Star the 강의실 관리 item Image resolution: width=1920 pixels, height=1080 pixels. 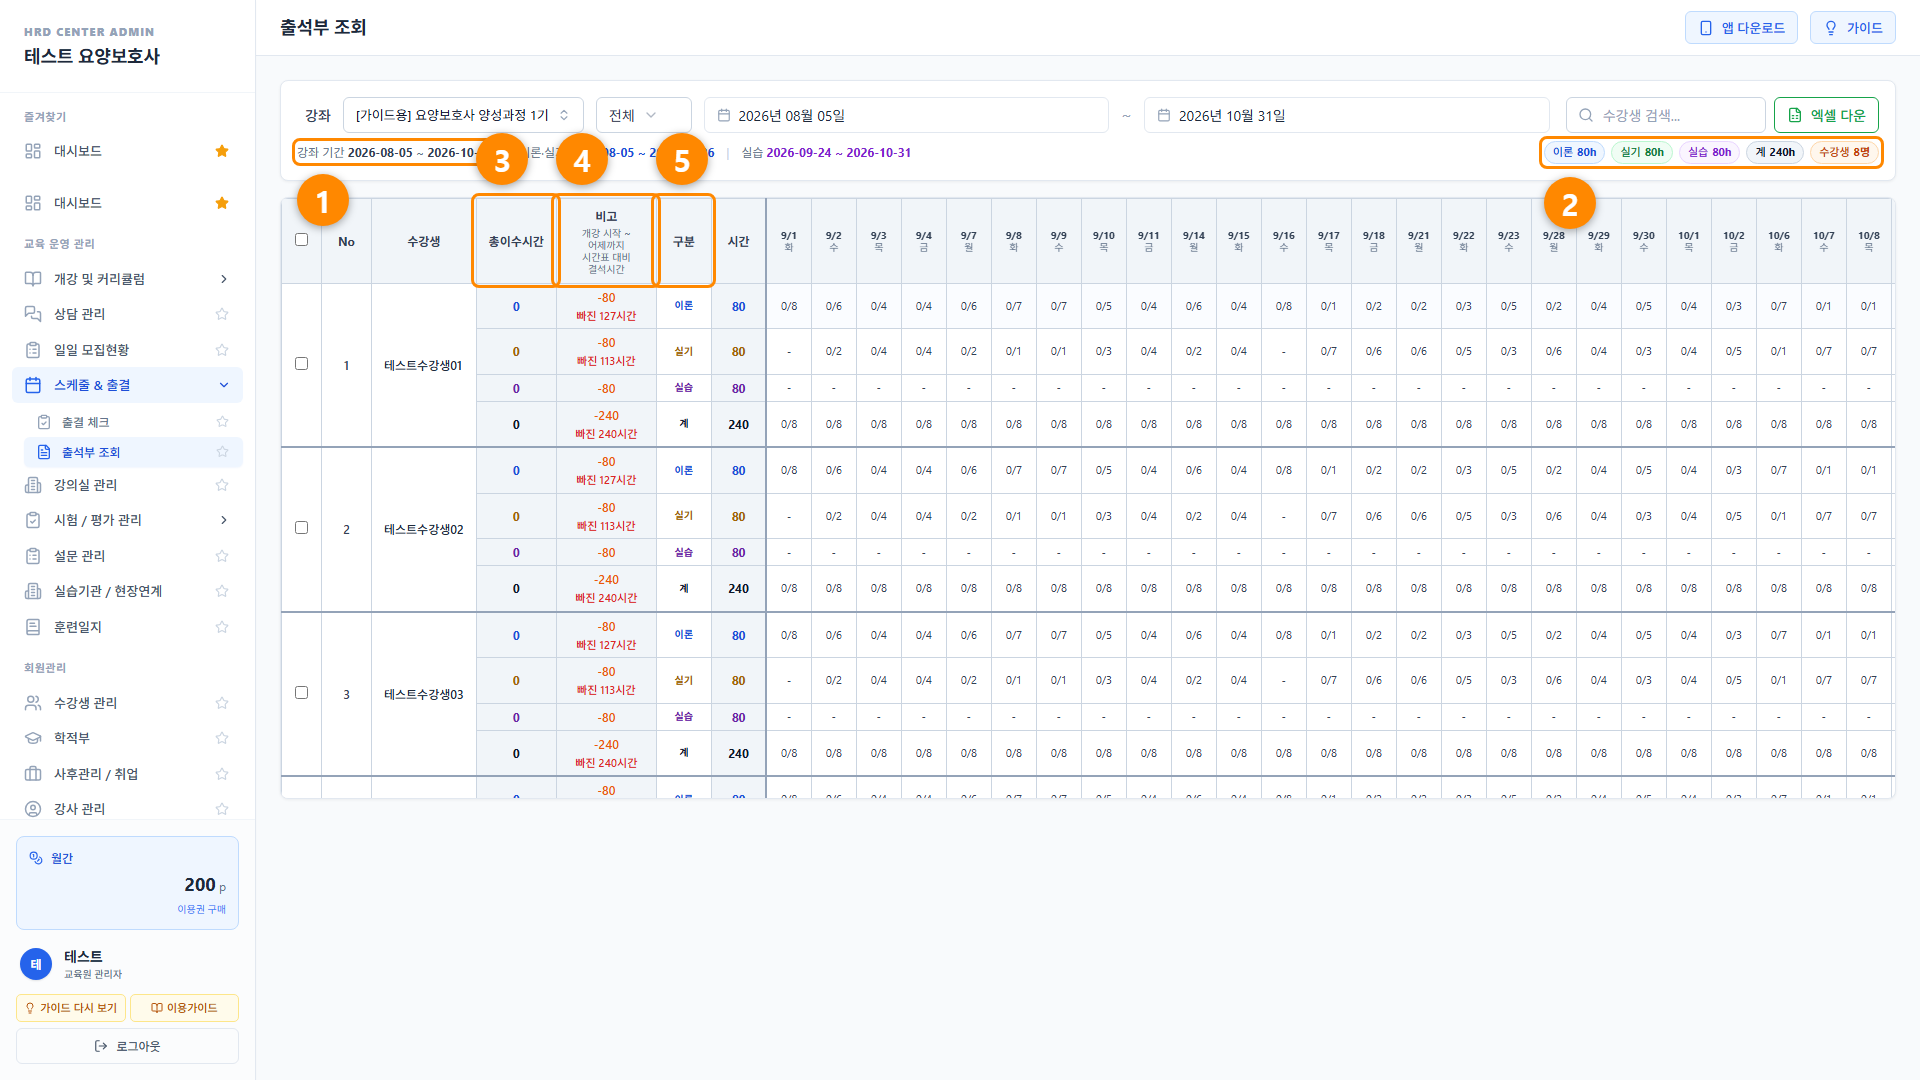click(222, 485)
